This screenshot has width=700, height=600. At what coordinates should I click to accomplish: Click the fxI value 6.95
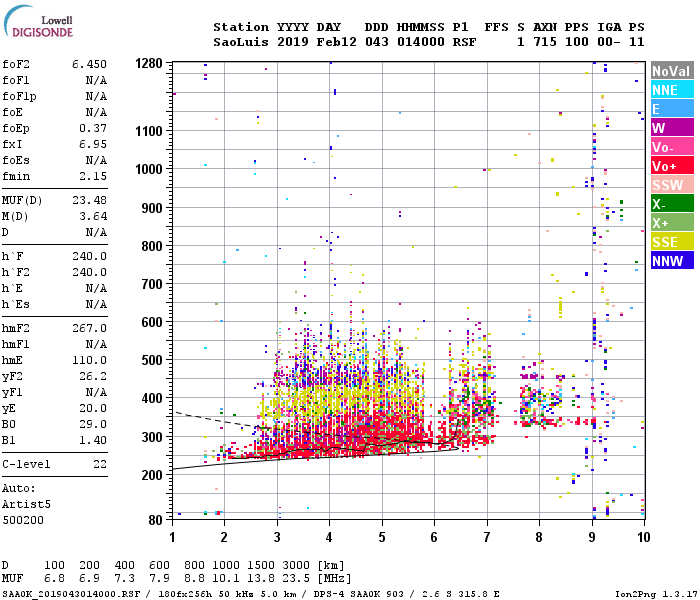(x=93, y=144)
